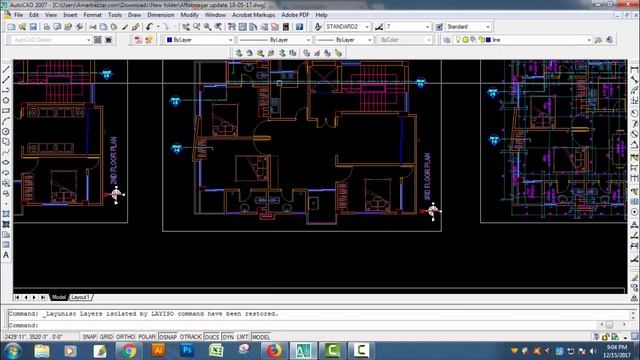Toggle GRID display in status bar
The width and height of the screenshot is (640, 360).
pyautogui.click(x=106, y=337)
